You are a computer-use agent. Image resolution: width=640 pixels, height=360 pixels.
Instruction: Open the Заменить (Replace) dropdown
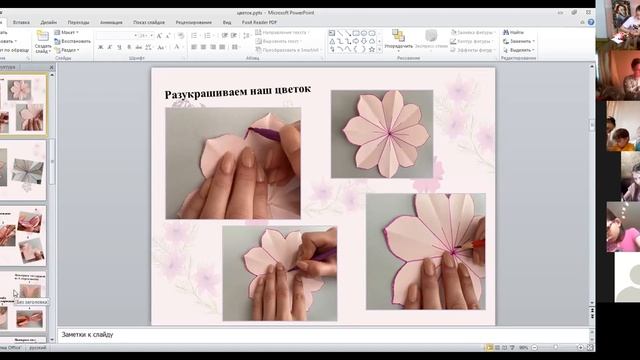point(519,41)
